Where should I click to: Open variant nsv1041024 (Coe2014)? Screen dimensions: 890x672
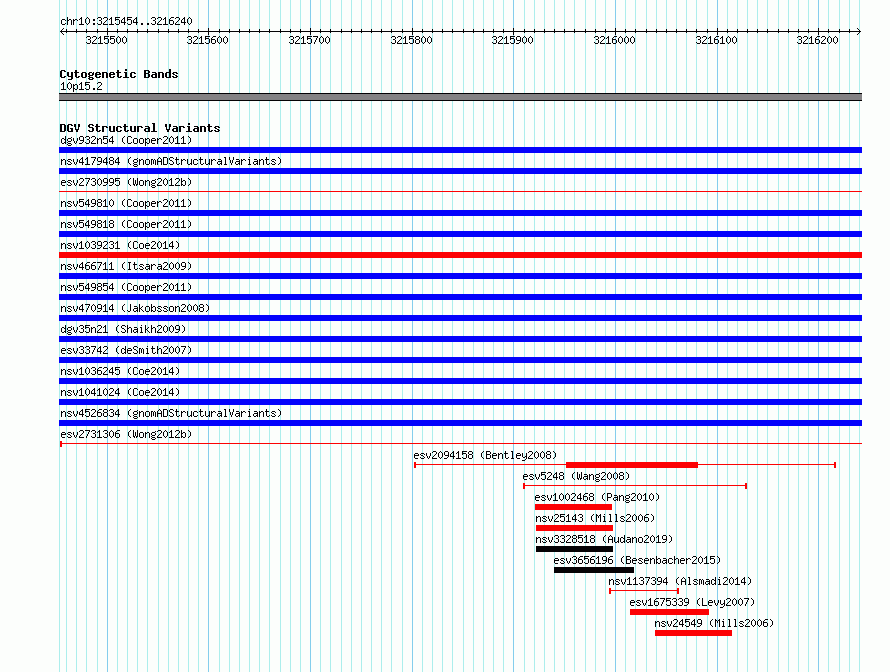(120, 392)
